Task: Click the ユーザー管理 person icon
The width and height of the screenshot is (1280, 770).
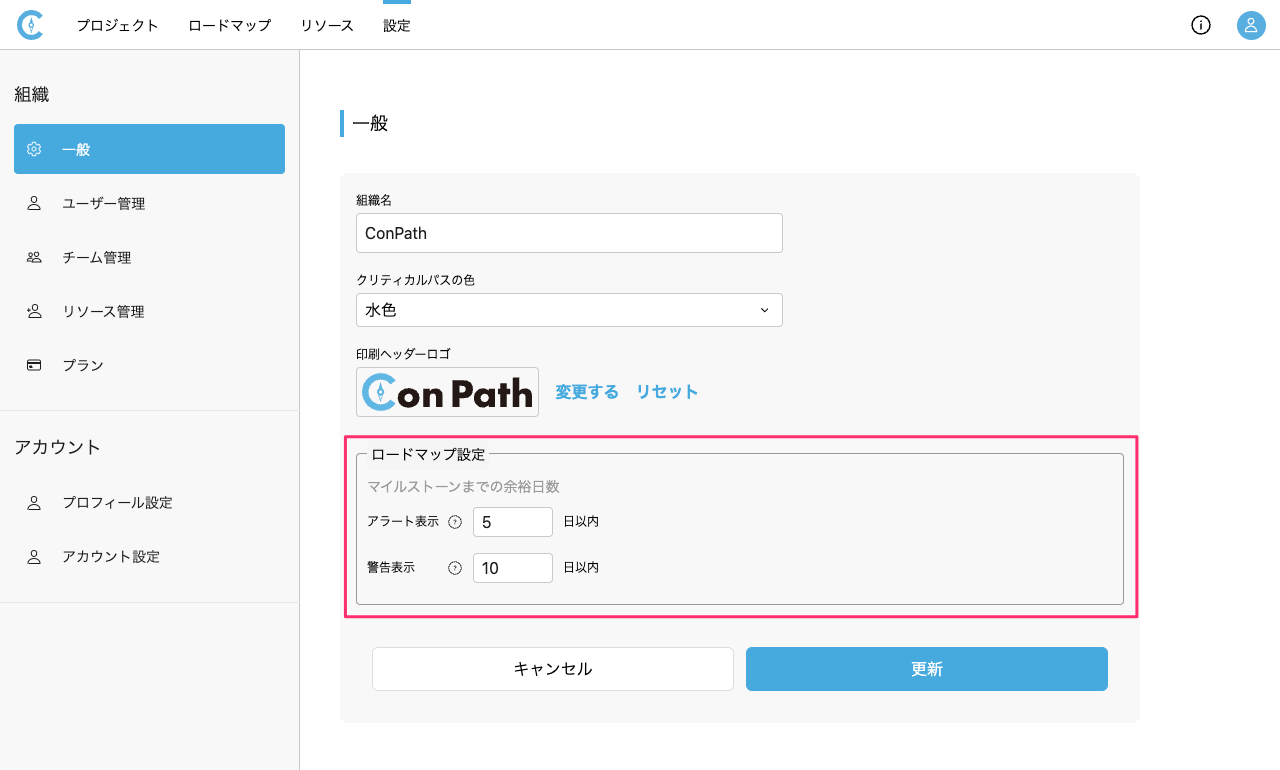Action: tap(34, 203)
